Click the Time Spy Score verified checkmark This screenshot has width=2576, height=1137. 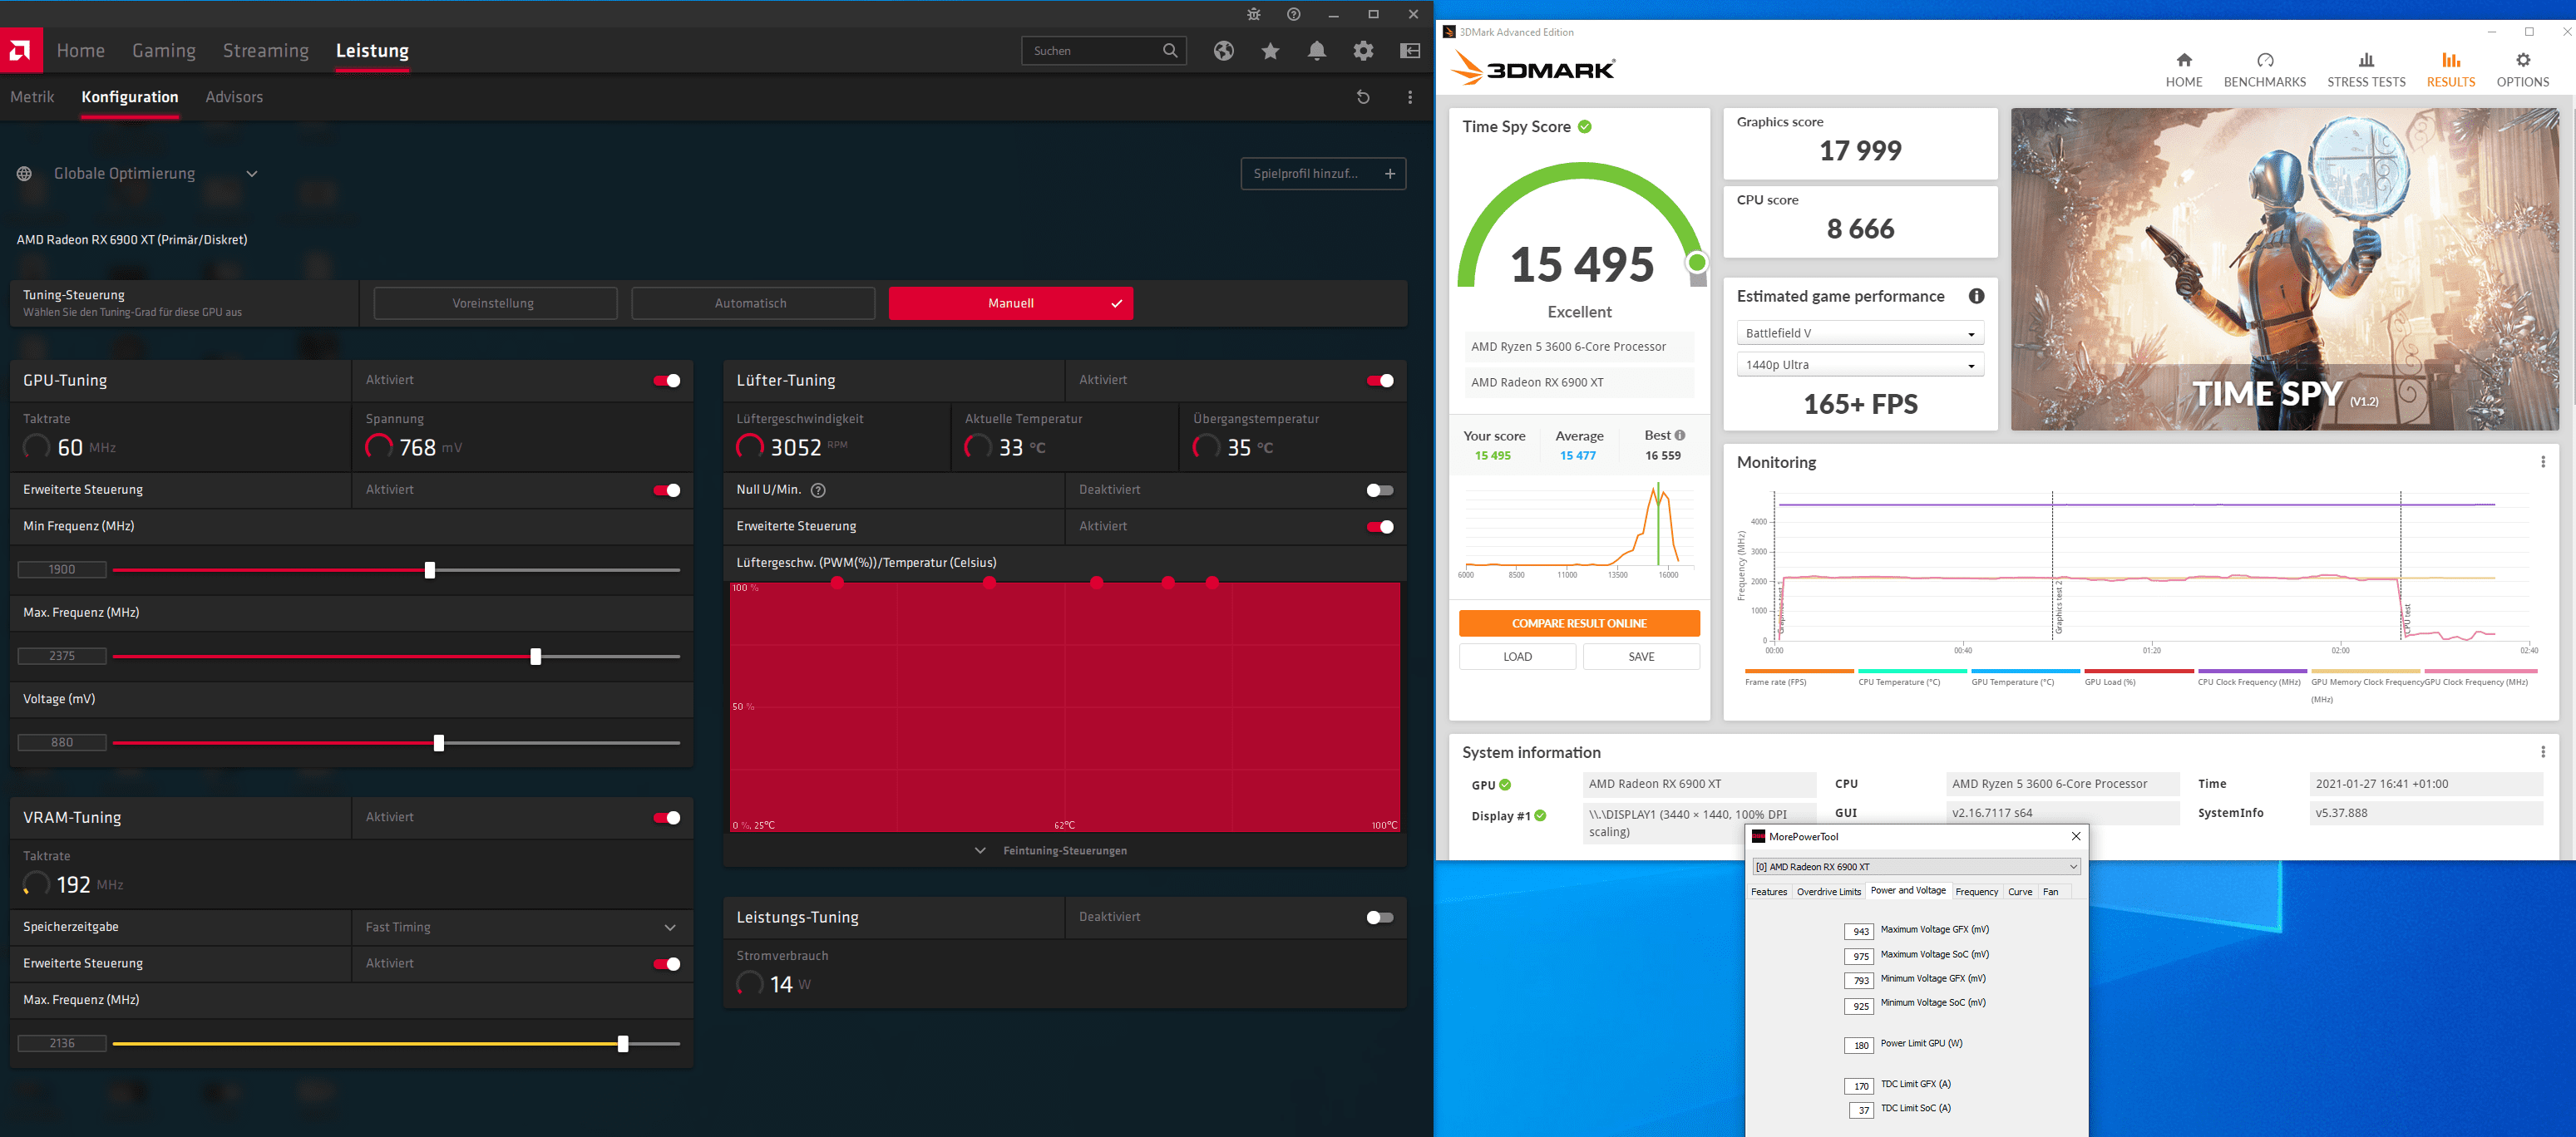1585,127
